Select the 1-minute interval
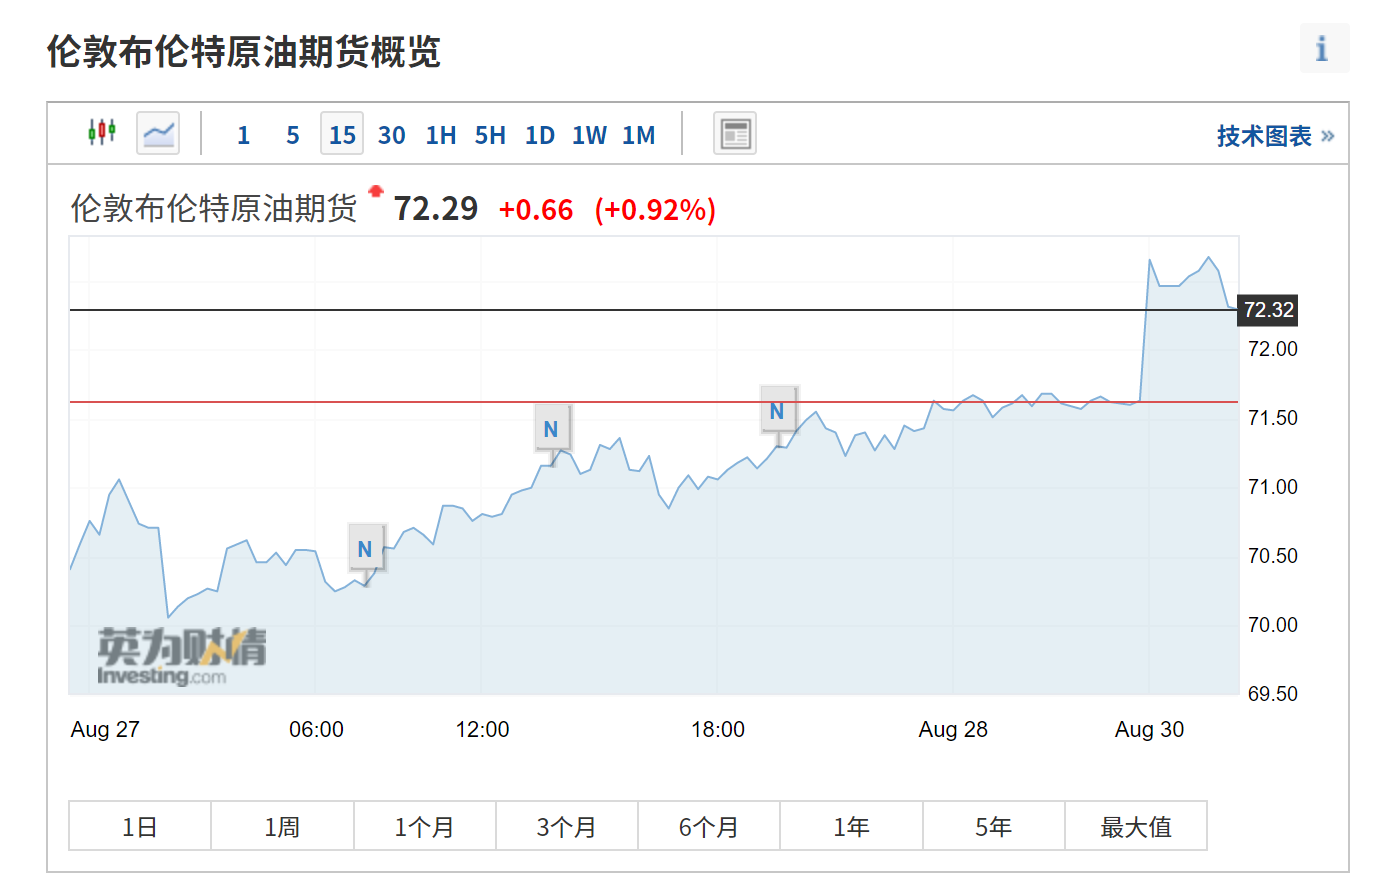This screenshot has height=894, width=1376. point(243,135)
